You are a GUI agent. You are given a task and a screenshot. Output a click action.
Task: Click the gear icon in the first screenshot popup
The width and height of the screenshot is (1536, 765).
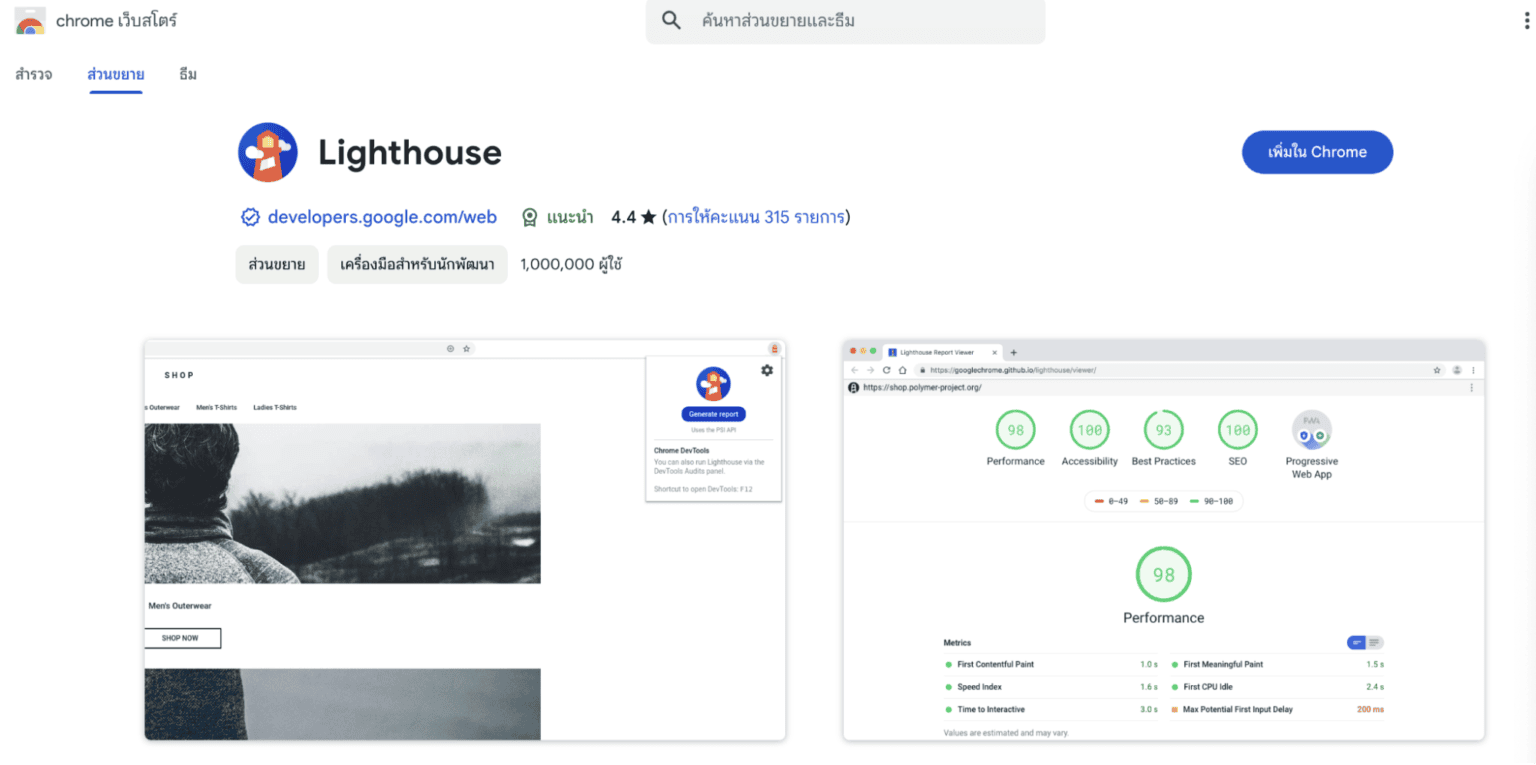766,370
